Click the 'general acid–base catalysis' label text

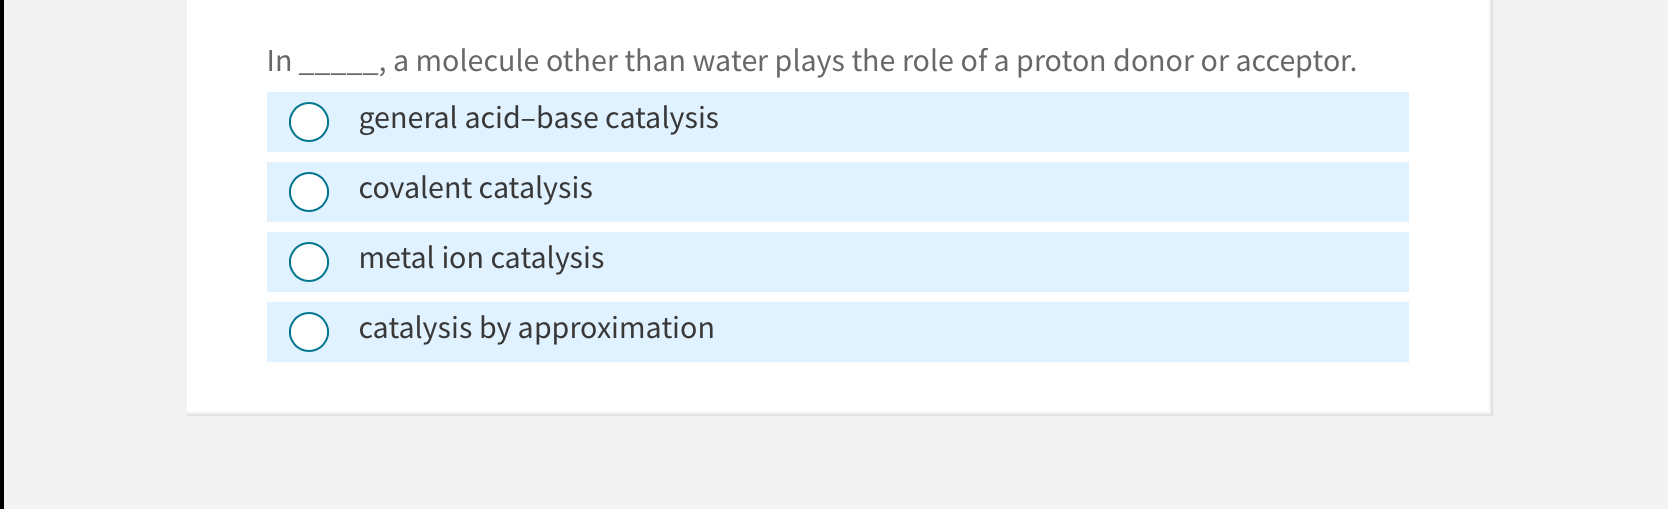538,119
